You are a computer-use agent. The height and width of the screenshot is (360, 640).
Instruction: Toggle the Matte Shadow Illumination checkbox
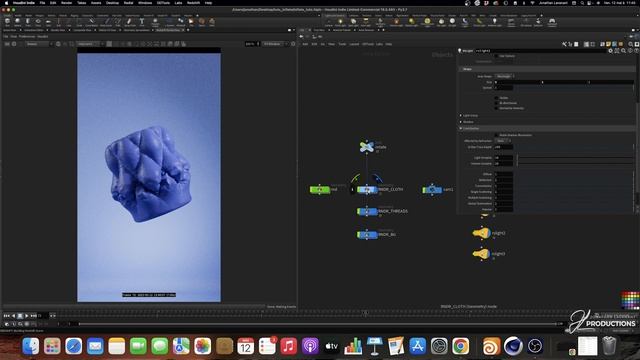497,135
